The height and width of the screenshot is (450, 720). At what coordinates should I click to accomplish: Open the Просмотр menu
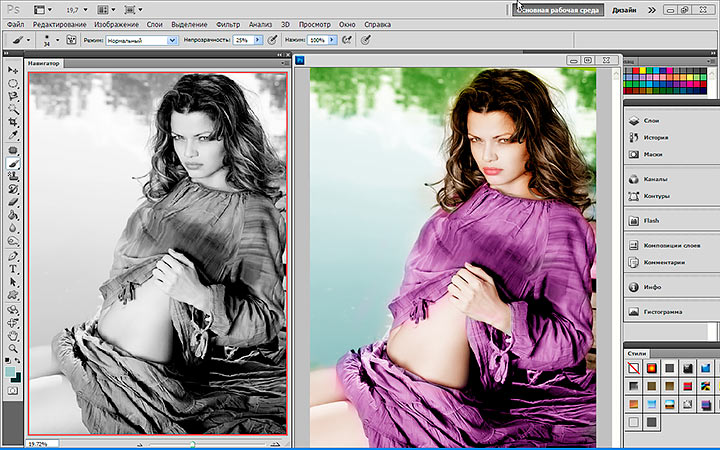[x=315, y=24]
